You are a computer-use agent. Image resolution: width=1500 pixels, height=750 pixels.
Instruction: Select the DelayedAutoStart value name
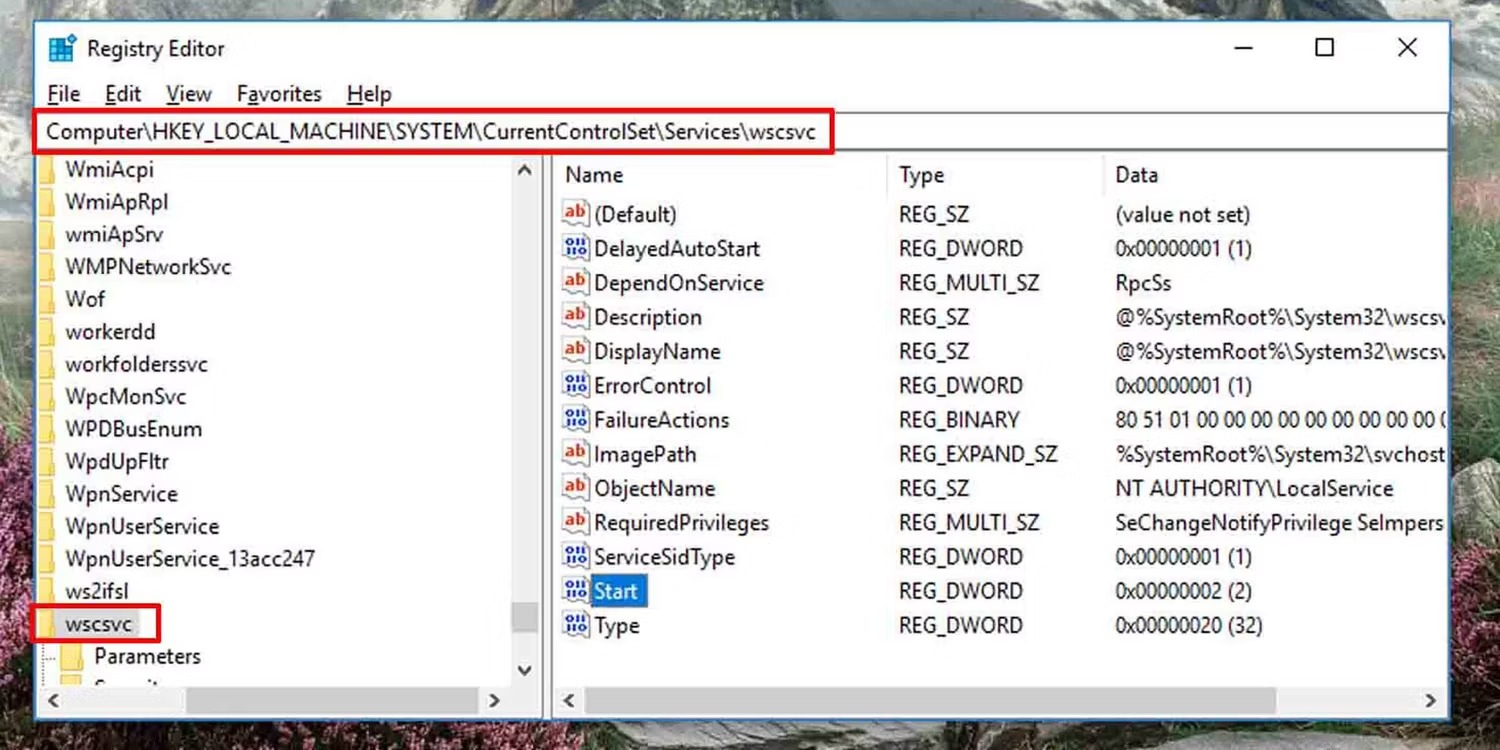677,248
